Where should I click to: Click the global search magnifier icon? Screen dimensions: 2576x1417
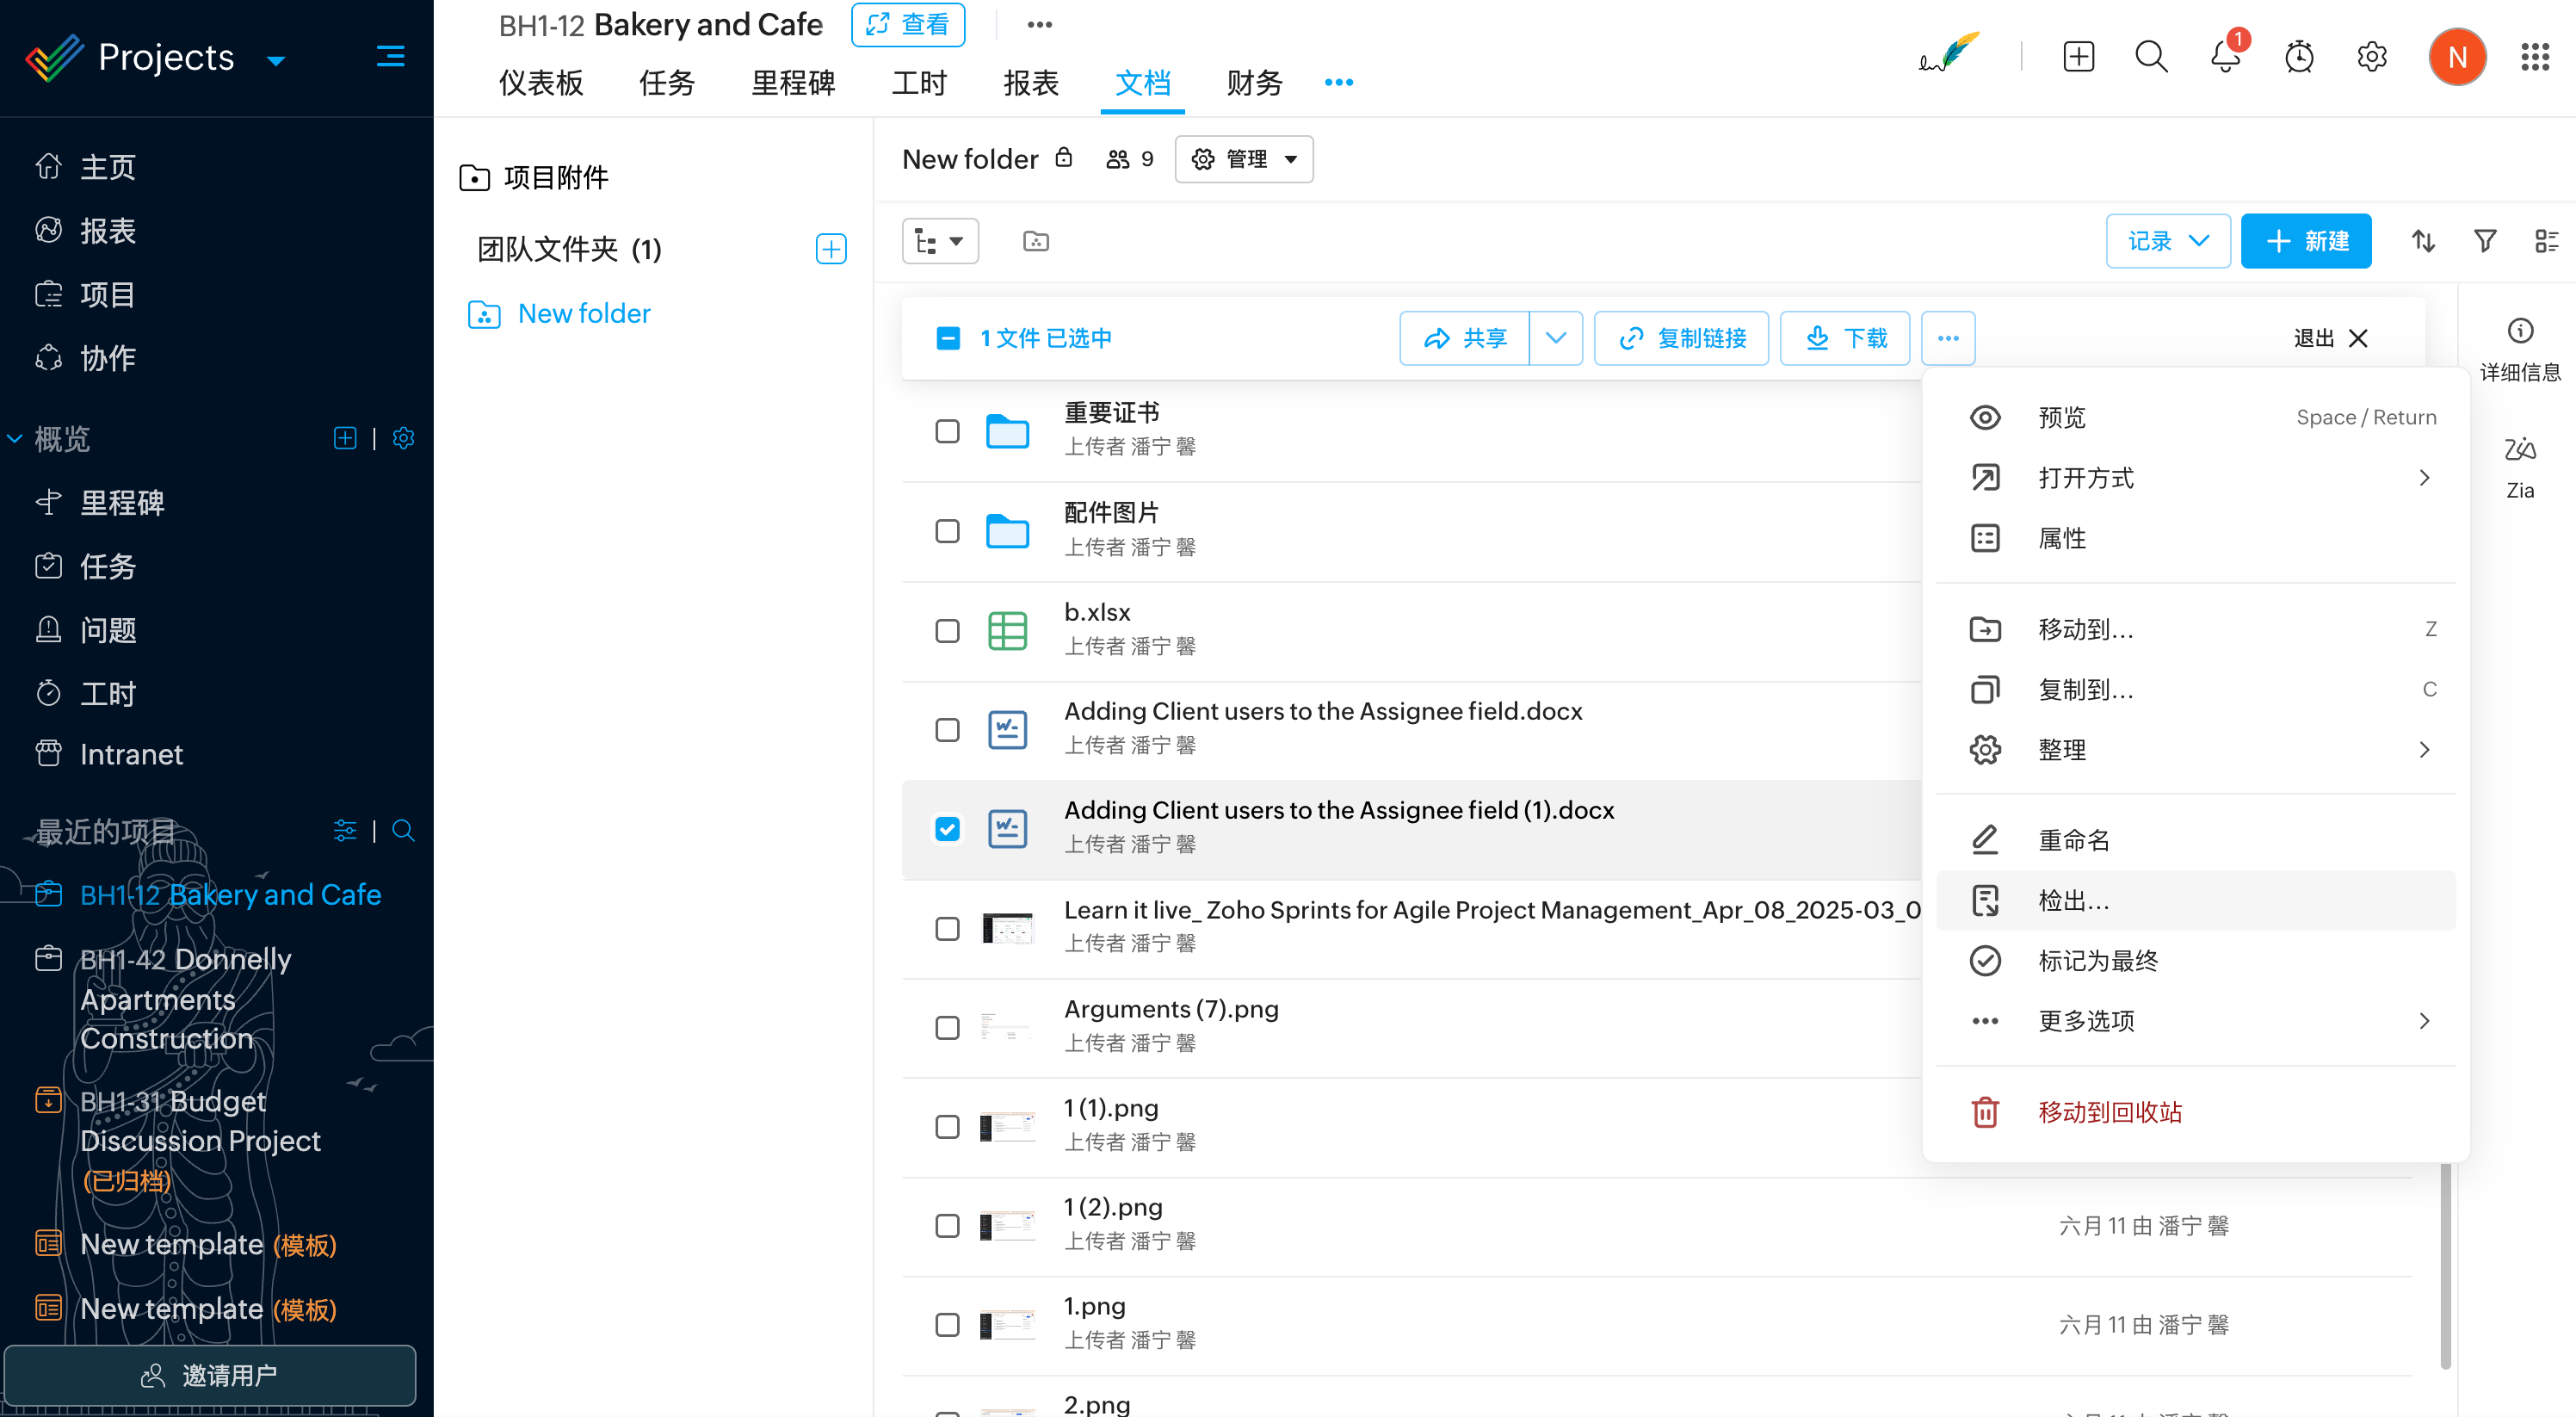click(x=2151, y=57)
